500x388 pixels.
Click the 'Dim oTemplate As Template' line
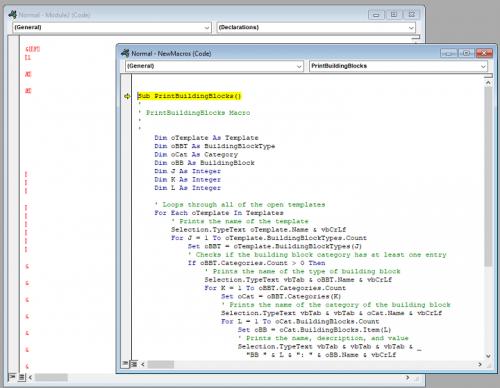[x=206, y=138]
